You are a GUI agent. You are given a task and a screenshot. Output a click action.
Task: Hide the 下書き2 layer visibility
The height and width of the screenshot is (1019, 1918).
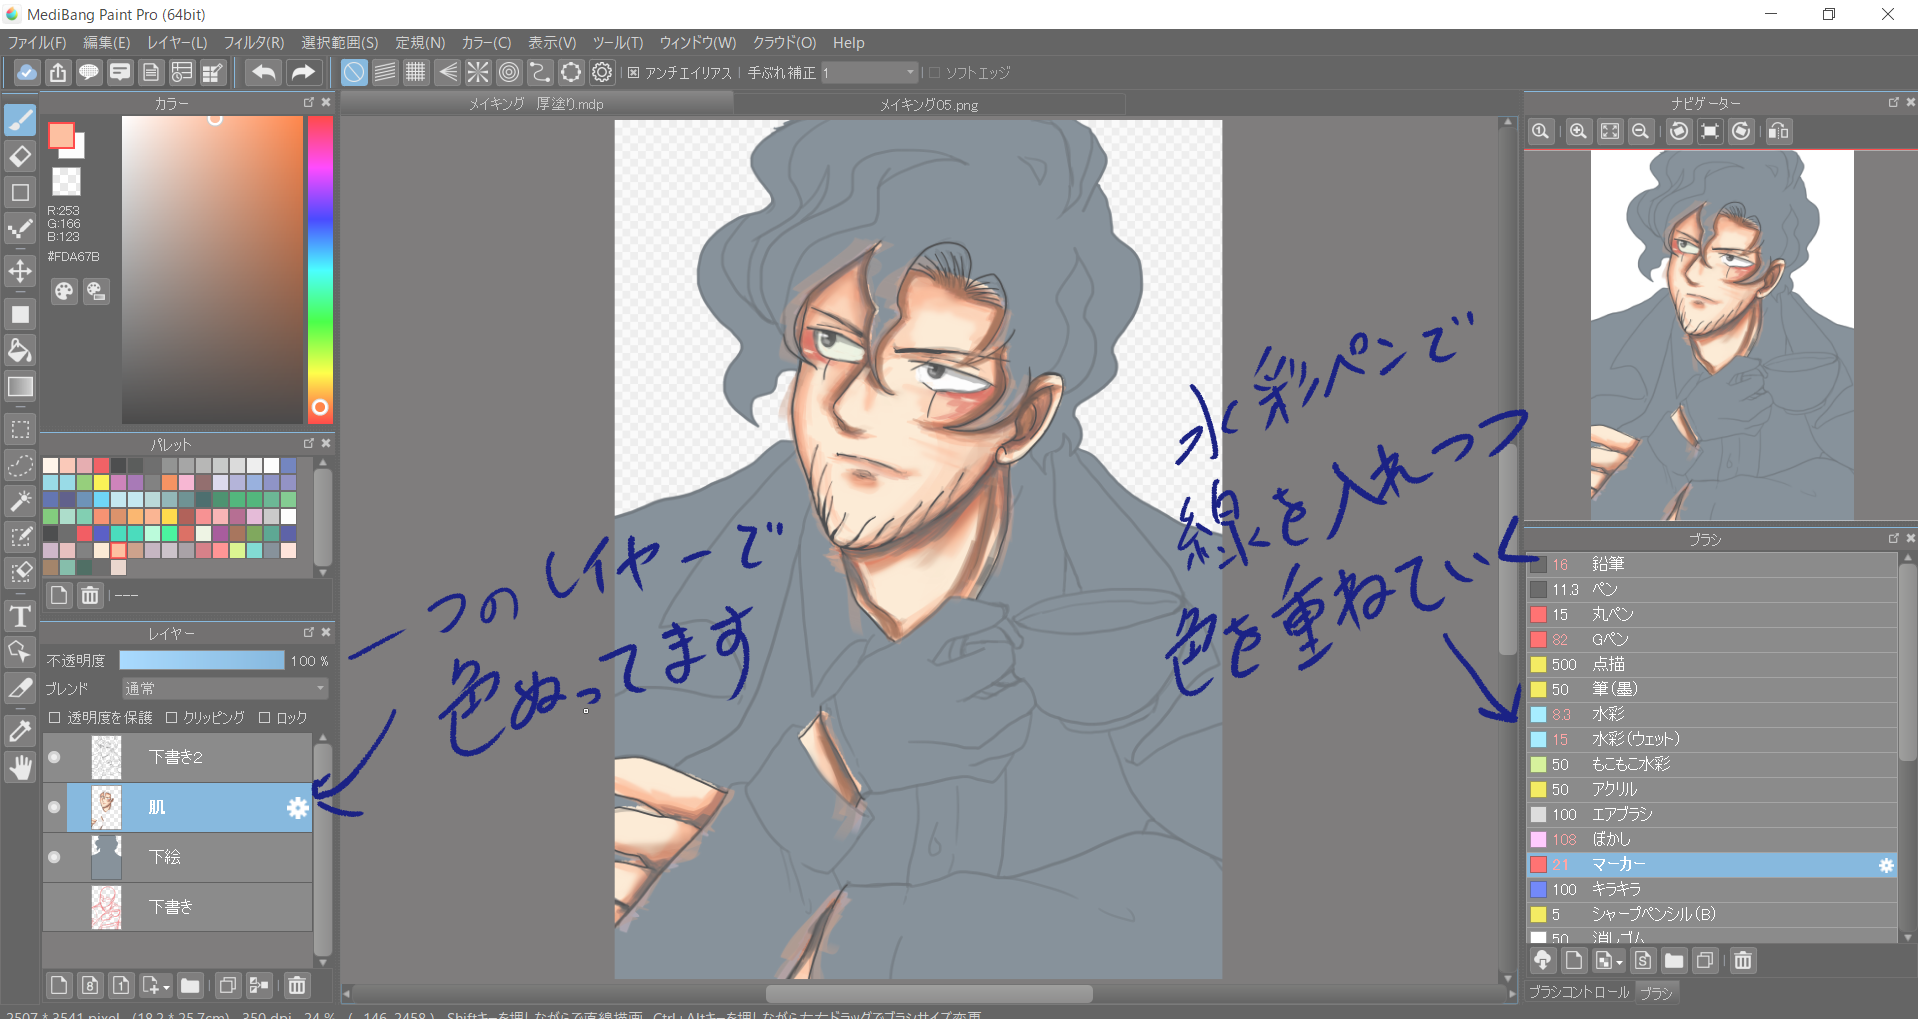54,757
